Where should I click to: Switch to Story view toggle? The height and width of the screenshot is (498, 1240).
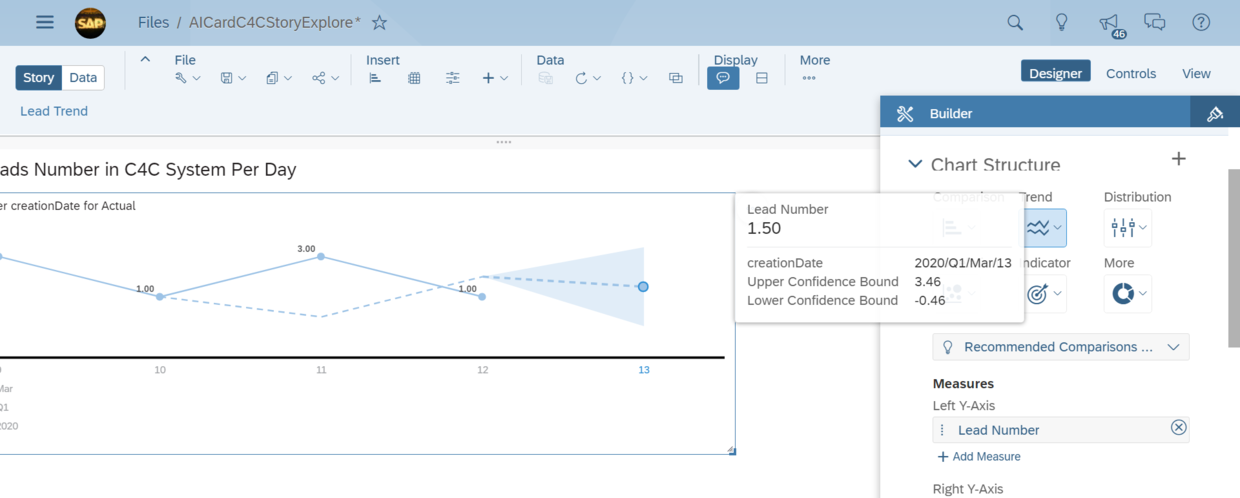[x=38, y=77]
